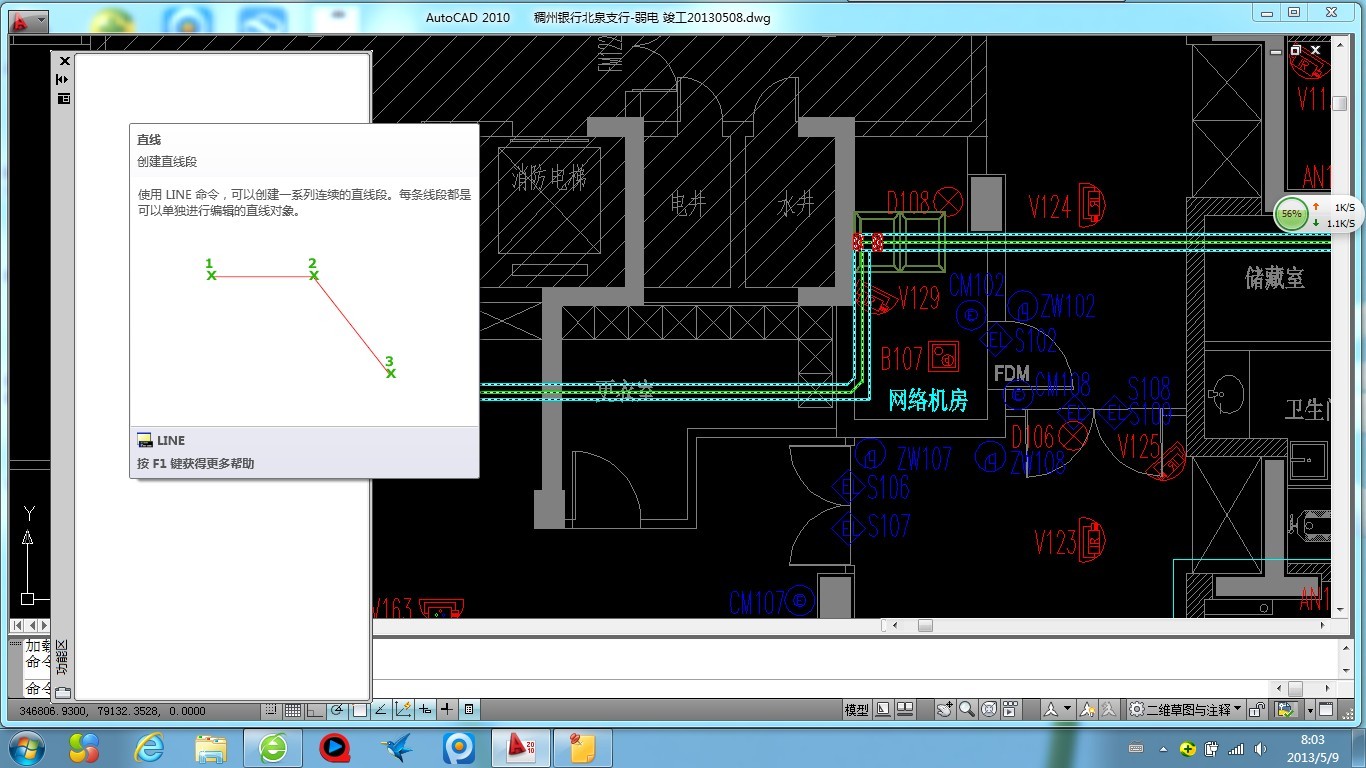Screen dimensions: 1366x768
Task: Toggle Polar tracking in the status bar
Action: (x=337, y=710)
